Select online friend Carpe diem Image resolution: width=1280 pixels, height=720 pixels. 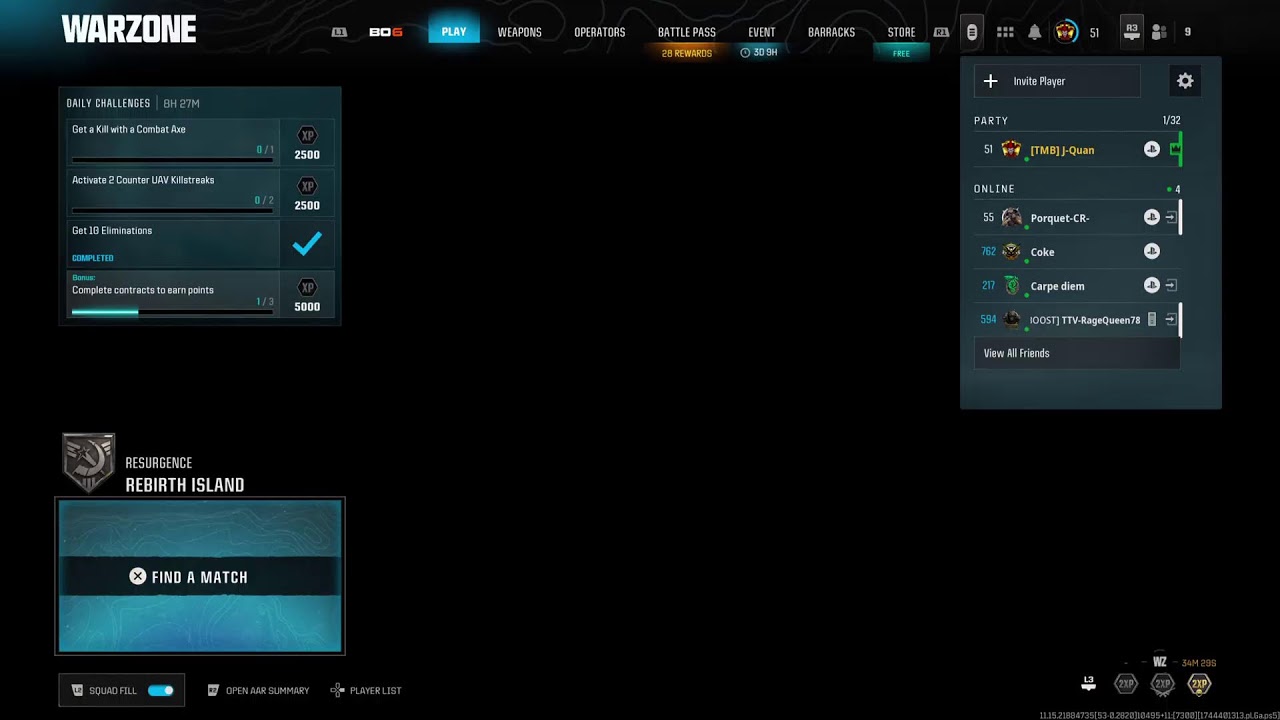1077,286
